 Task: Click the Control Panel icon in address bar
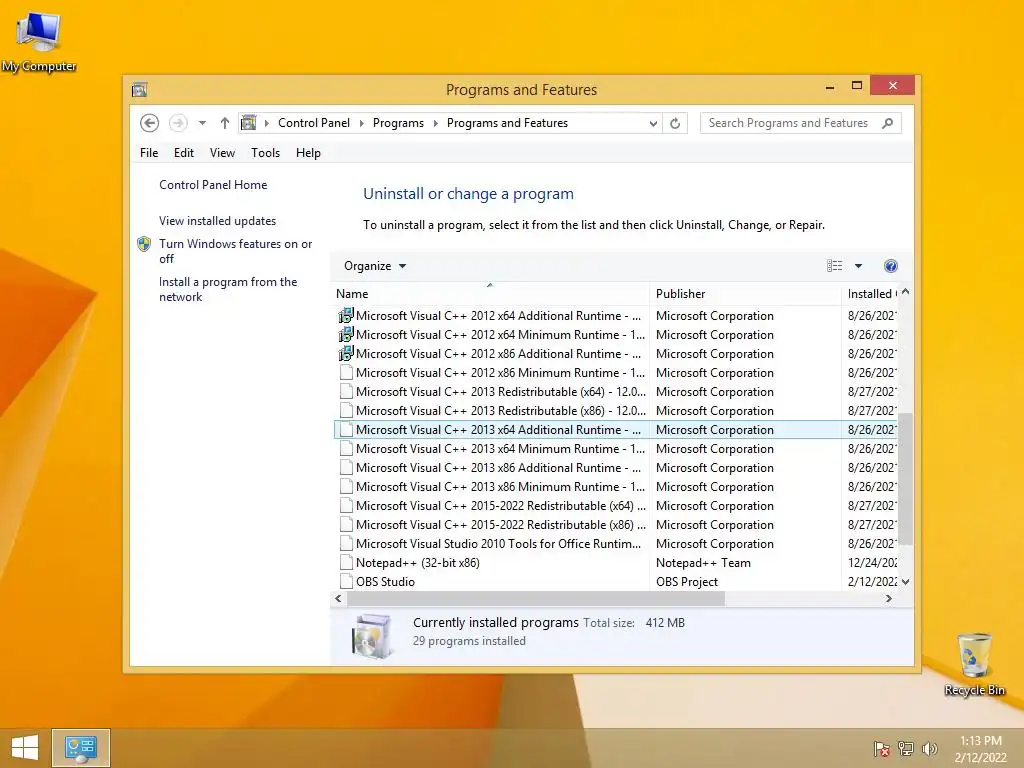click(x=249, y=123)
